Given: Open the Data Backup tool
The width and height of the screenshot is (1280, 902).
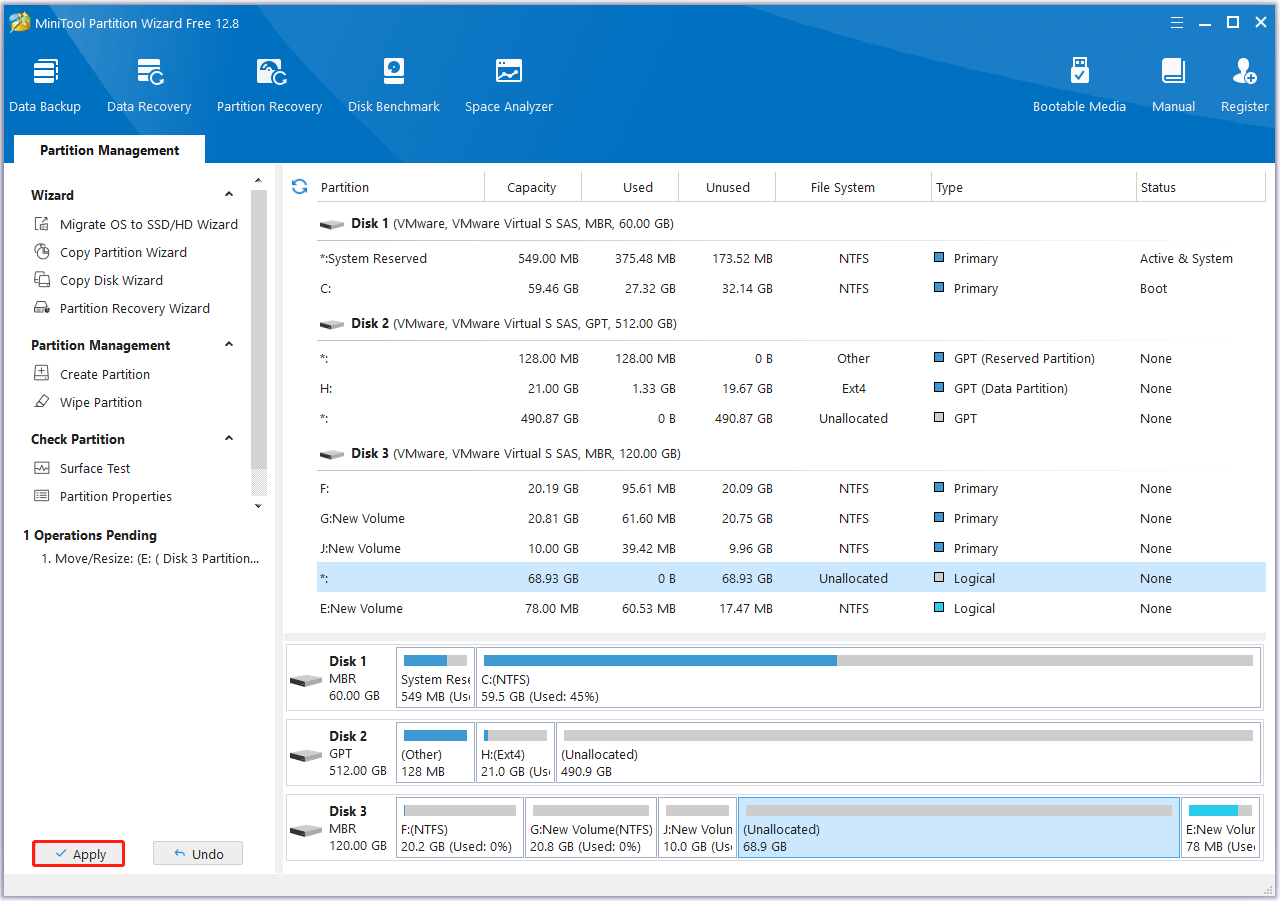Looking at the screenshot, I should [x=45, y=85].
